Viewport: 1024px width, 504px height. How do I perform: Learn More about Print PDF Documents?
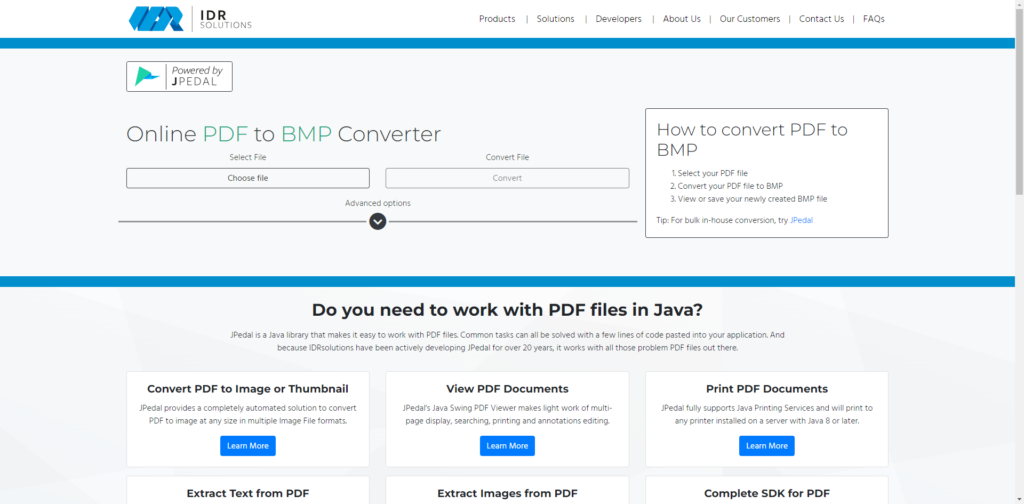click(767, 446)
